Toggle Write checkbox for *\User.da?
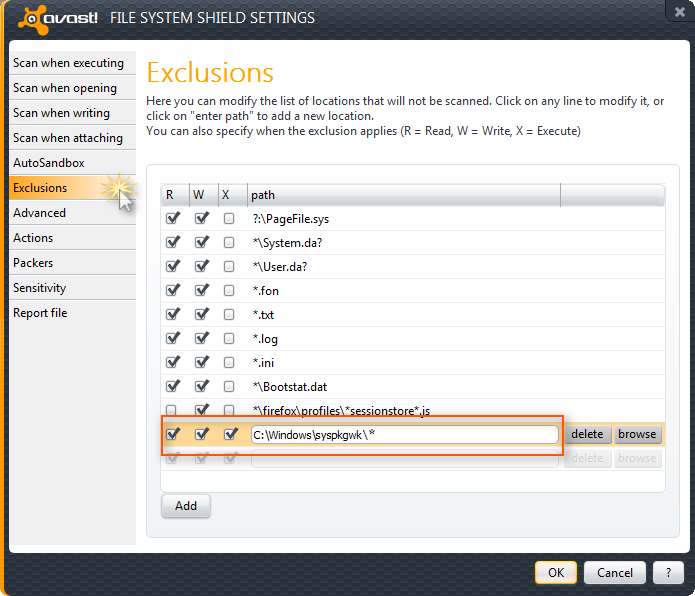This screenshot has width=695, height=596. point(201,266)
